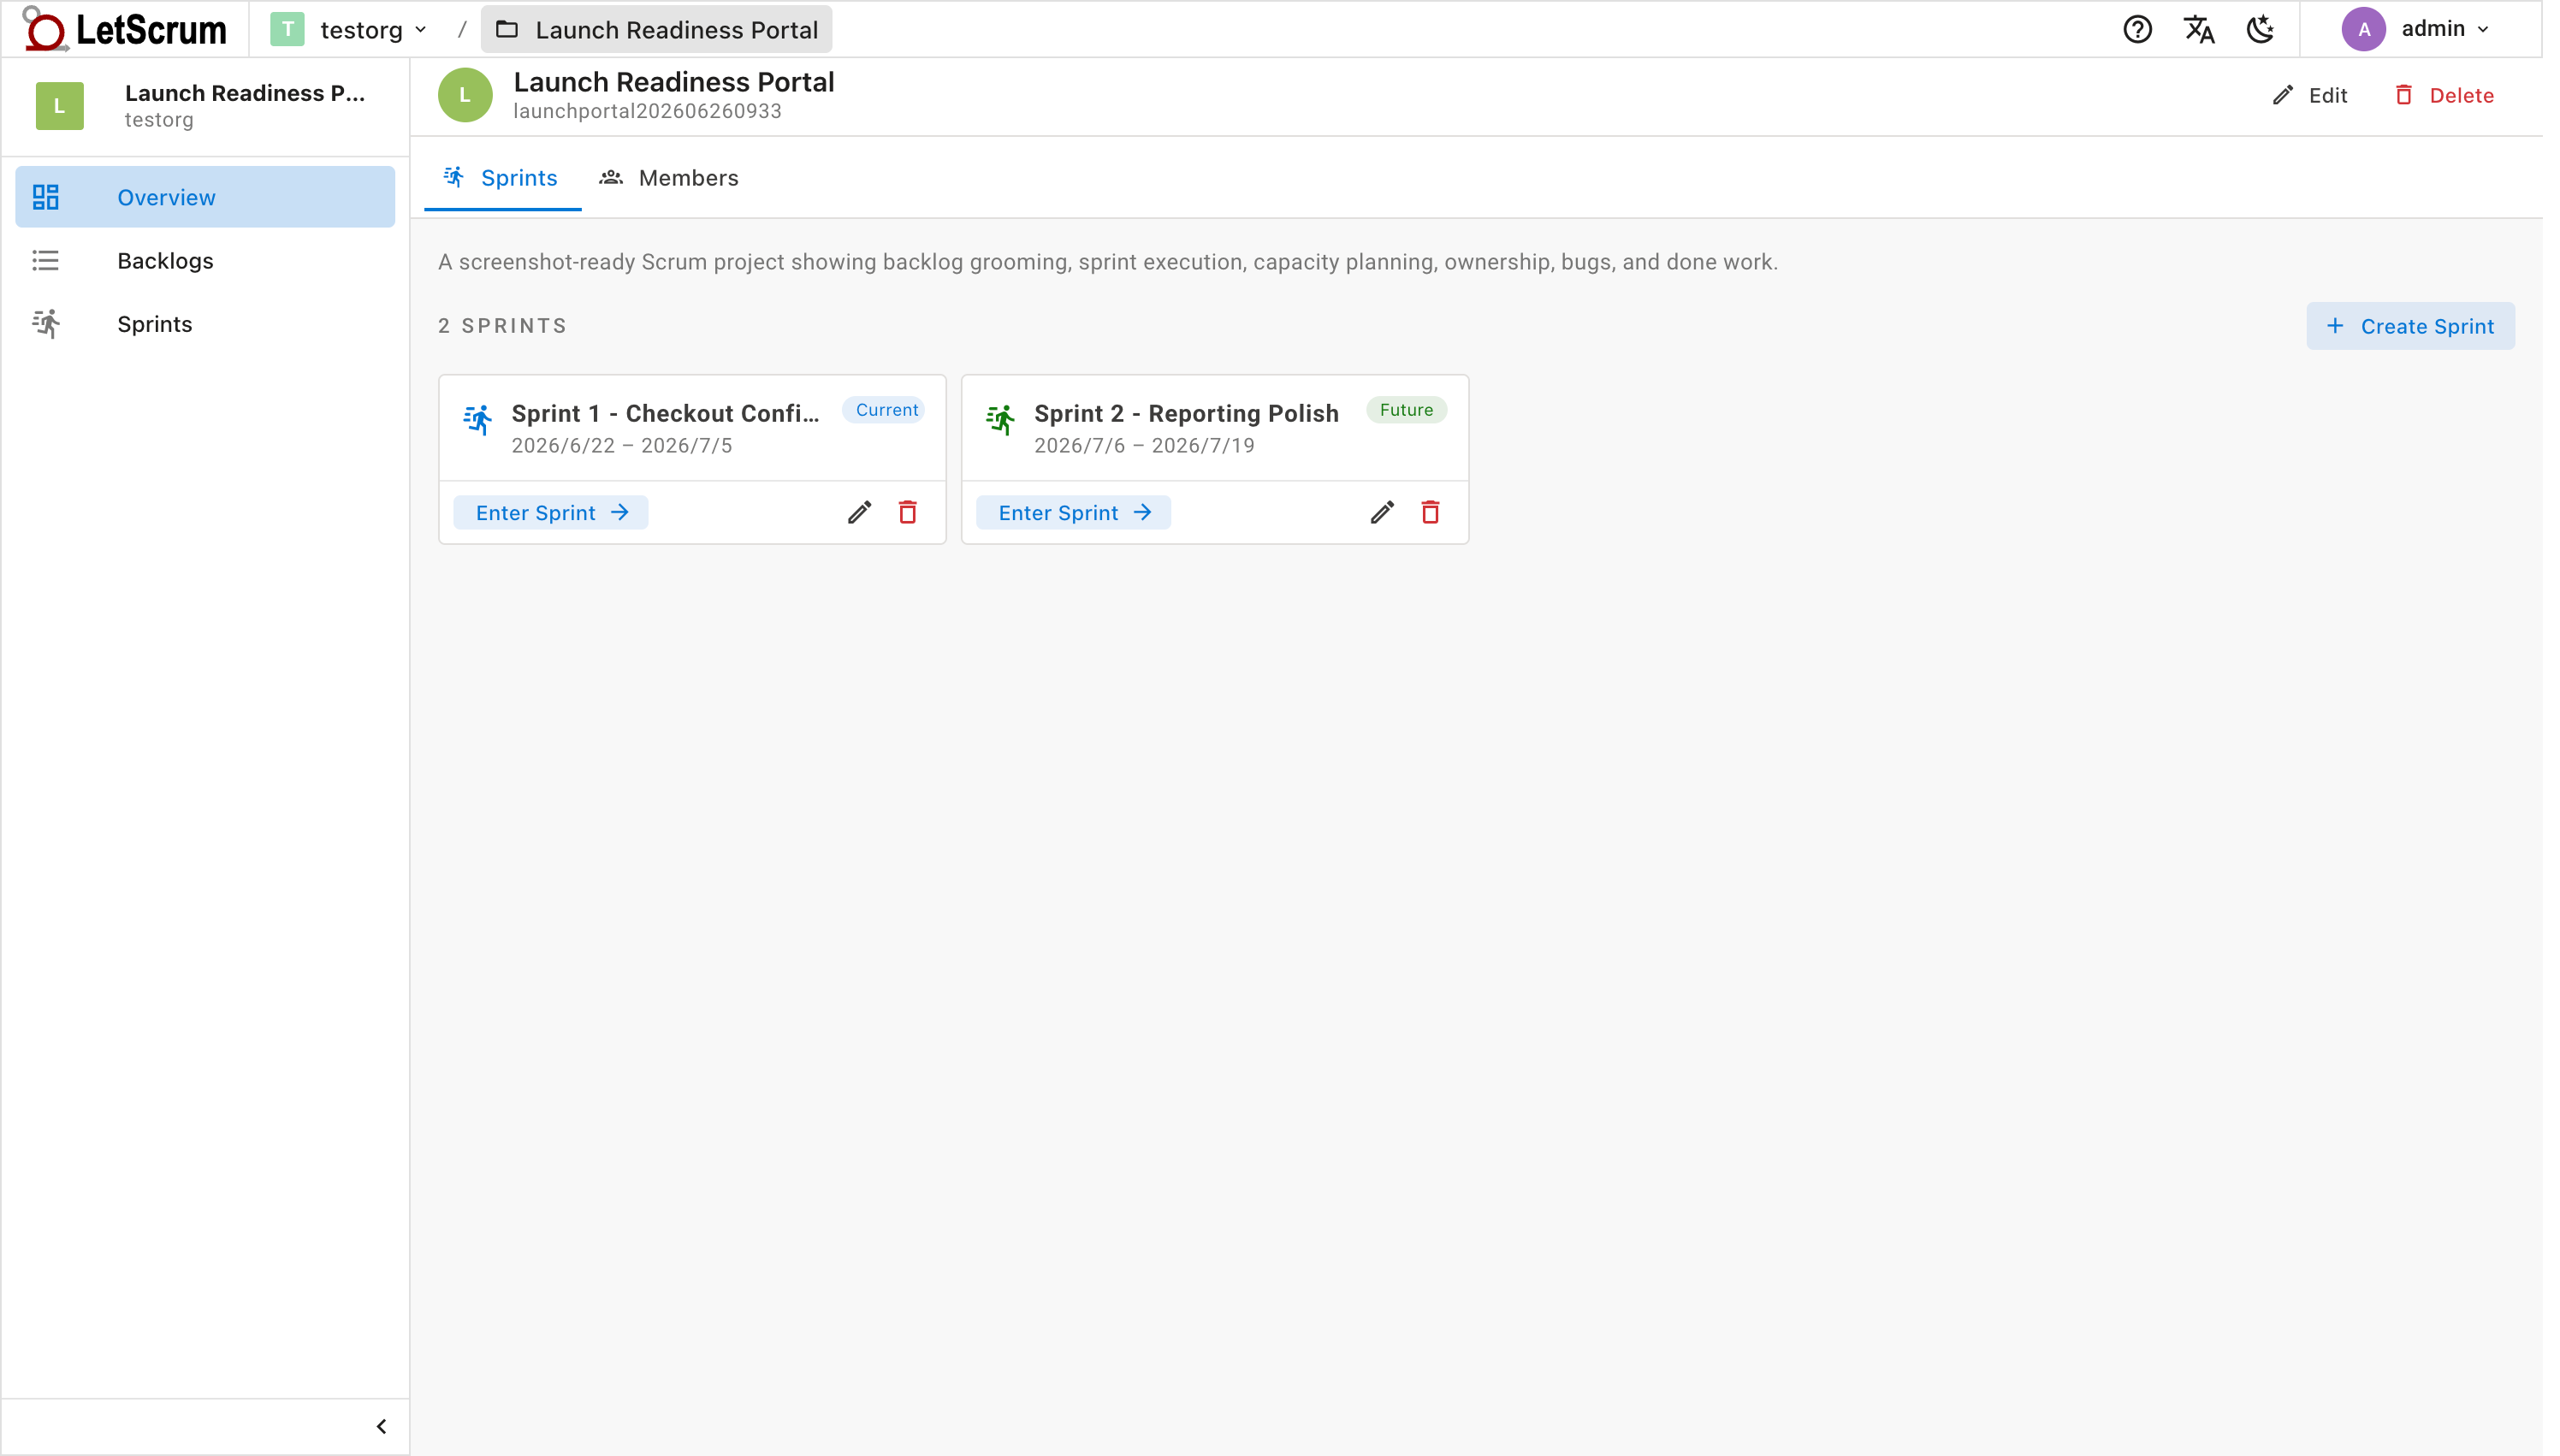Switch to the Members tab
The height and width of the screenshot is (1456, 2560).
click(669, 178)
